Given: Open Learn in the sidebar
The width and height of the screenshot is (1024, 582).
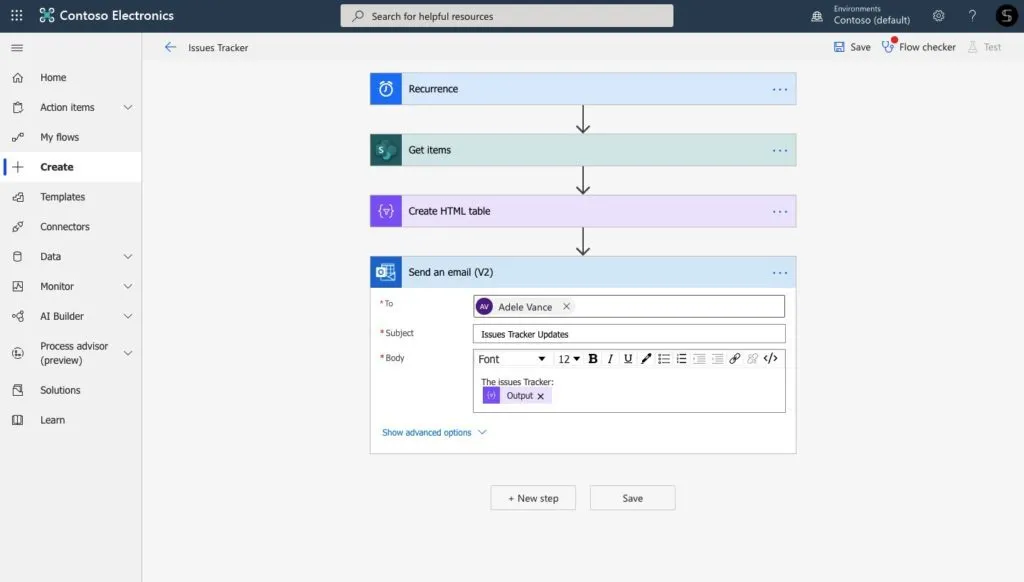Looking at the screenshot, I should [71, 420].
